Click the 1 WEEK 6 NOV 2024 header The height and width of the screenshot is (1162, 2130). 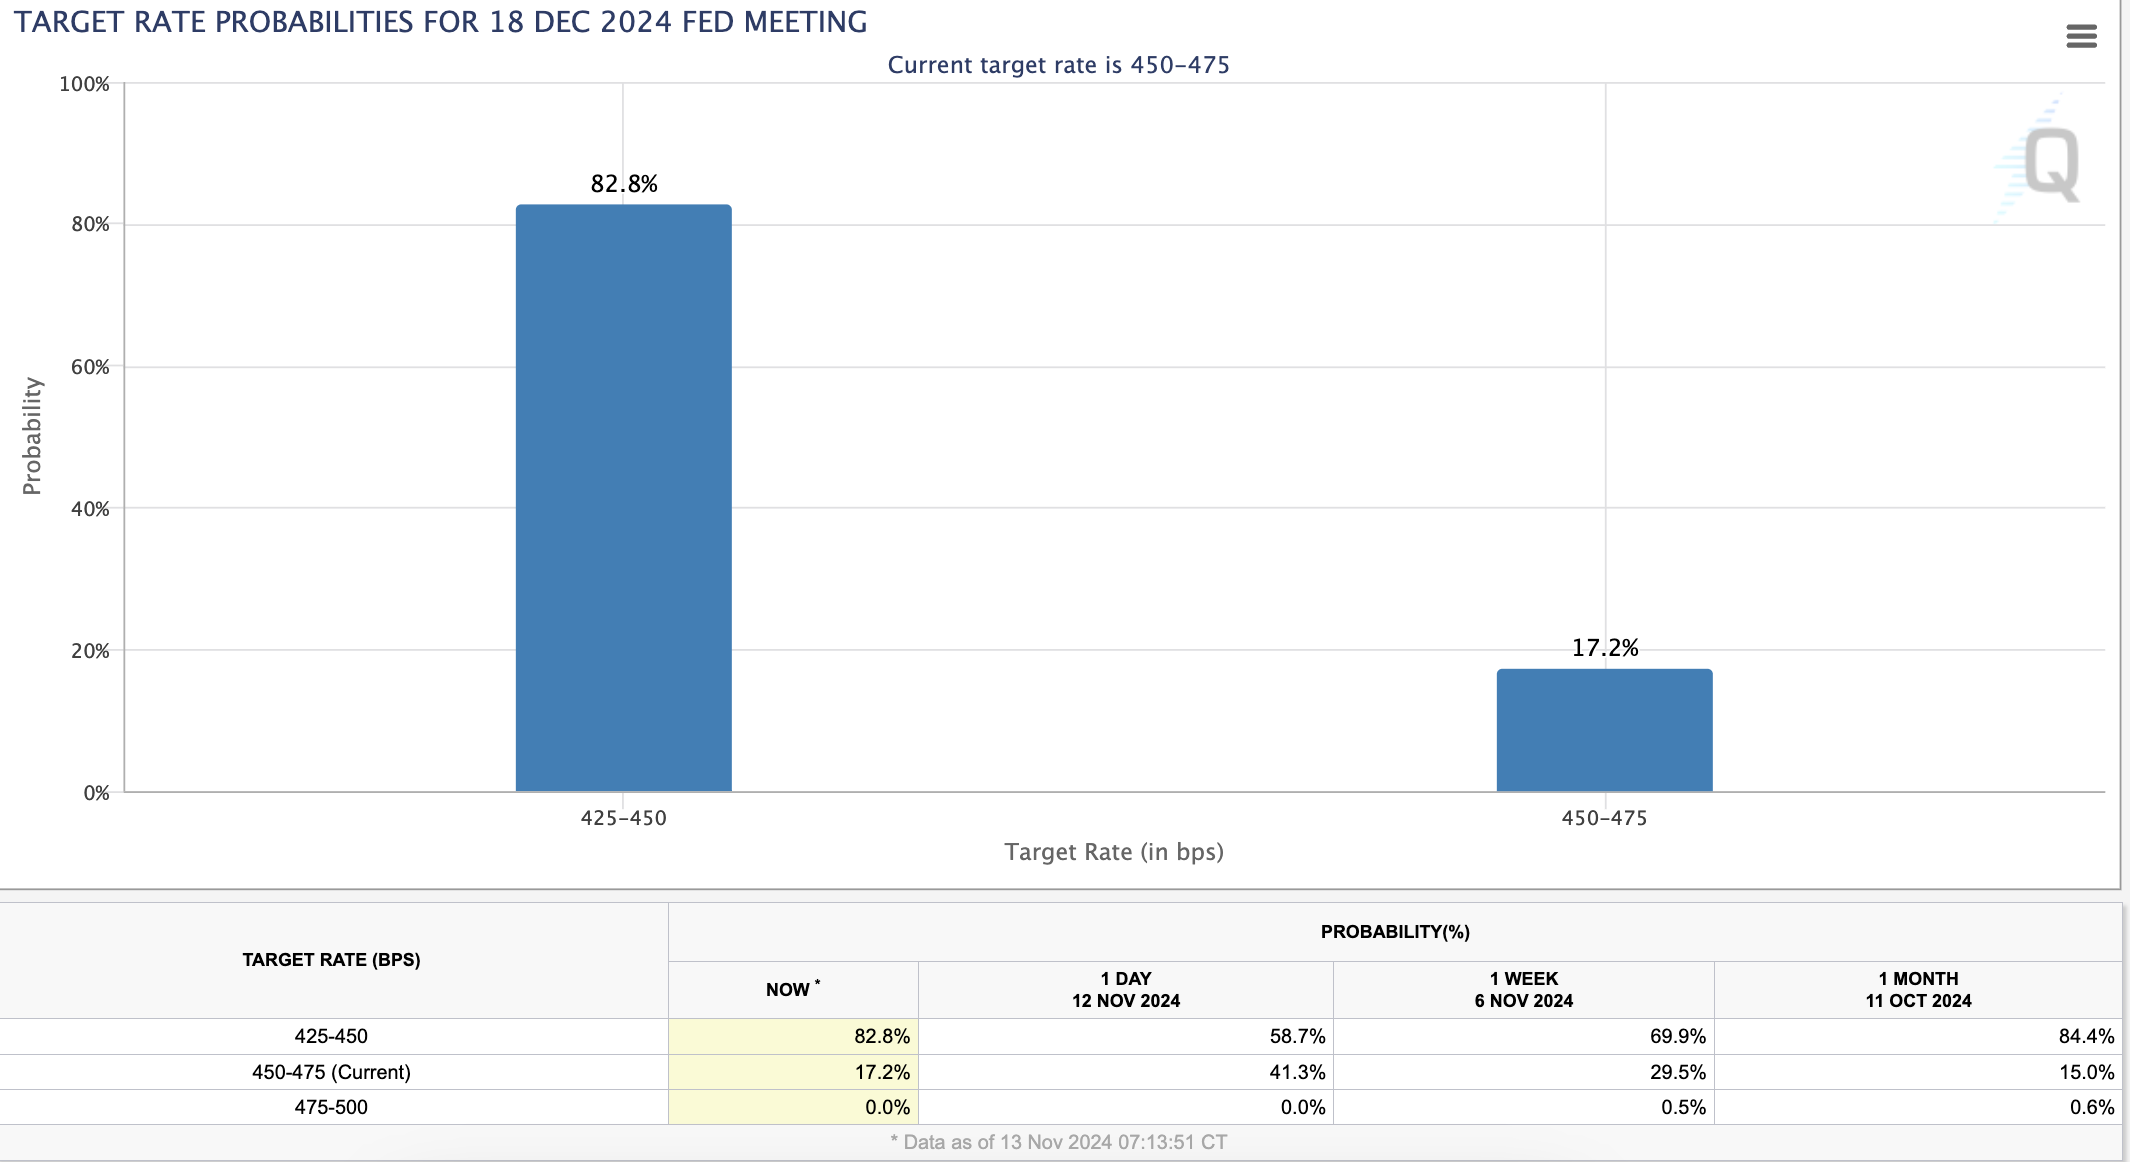(1522, 989)
